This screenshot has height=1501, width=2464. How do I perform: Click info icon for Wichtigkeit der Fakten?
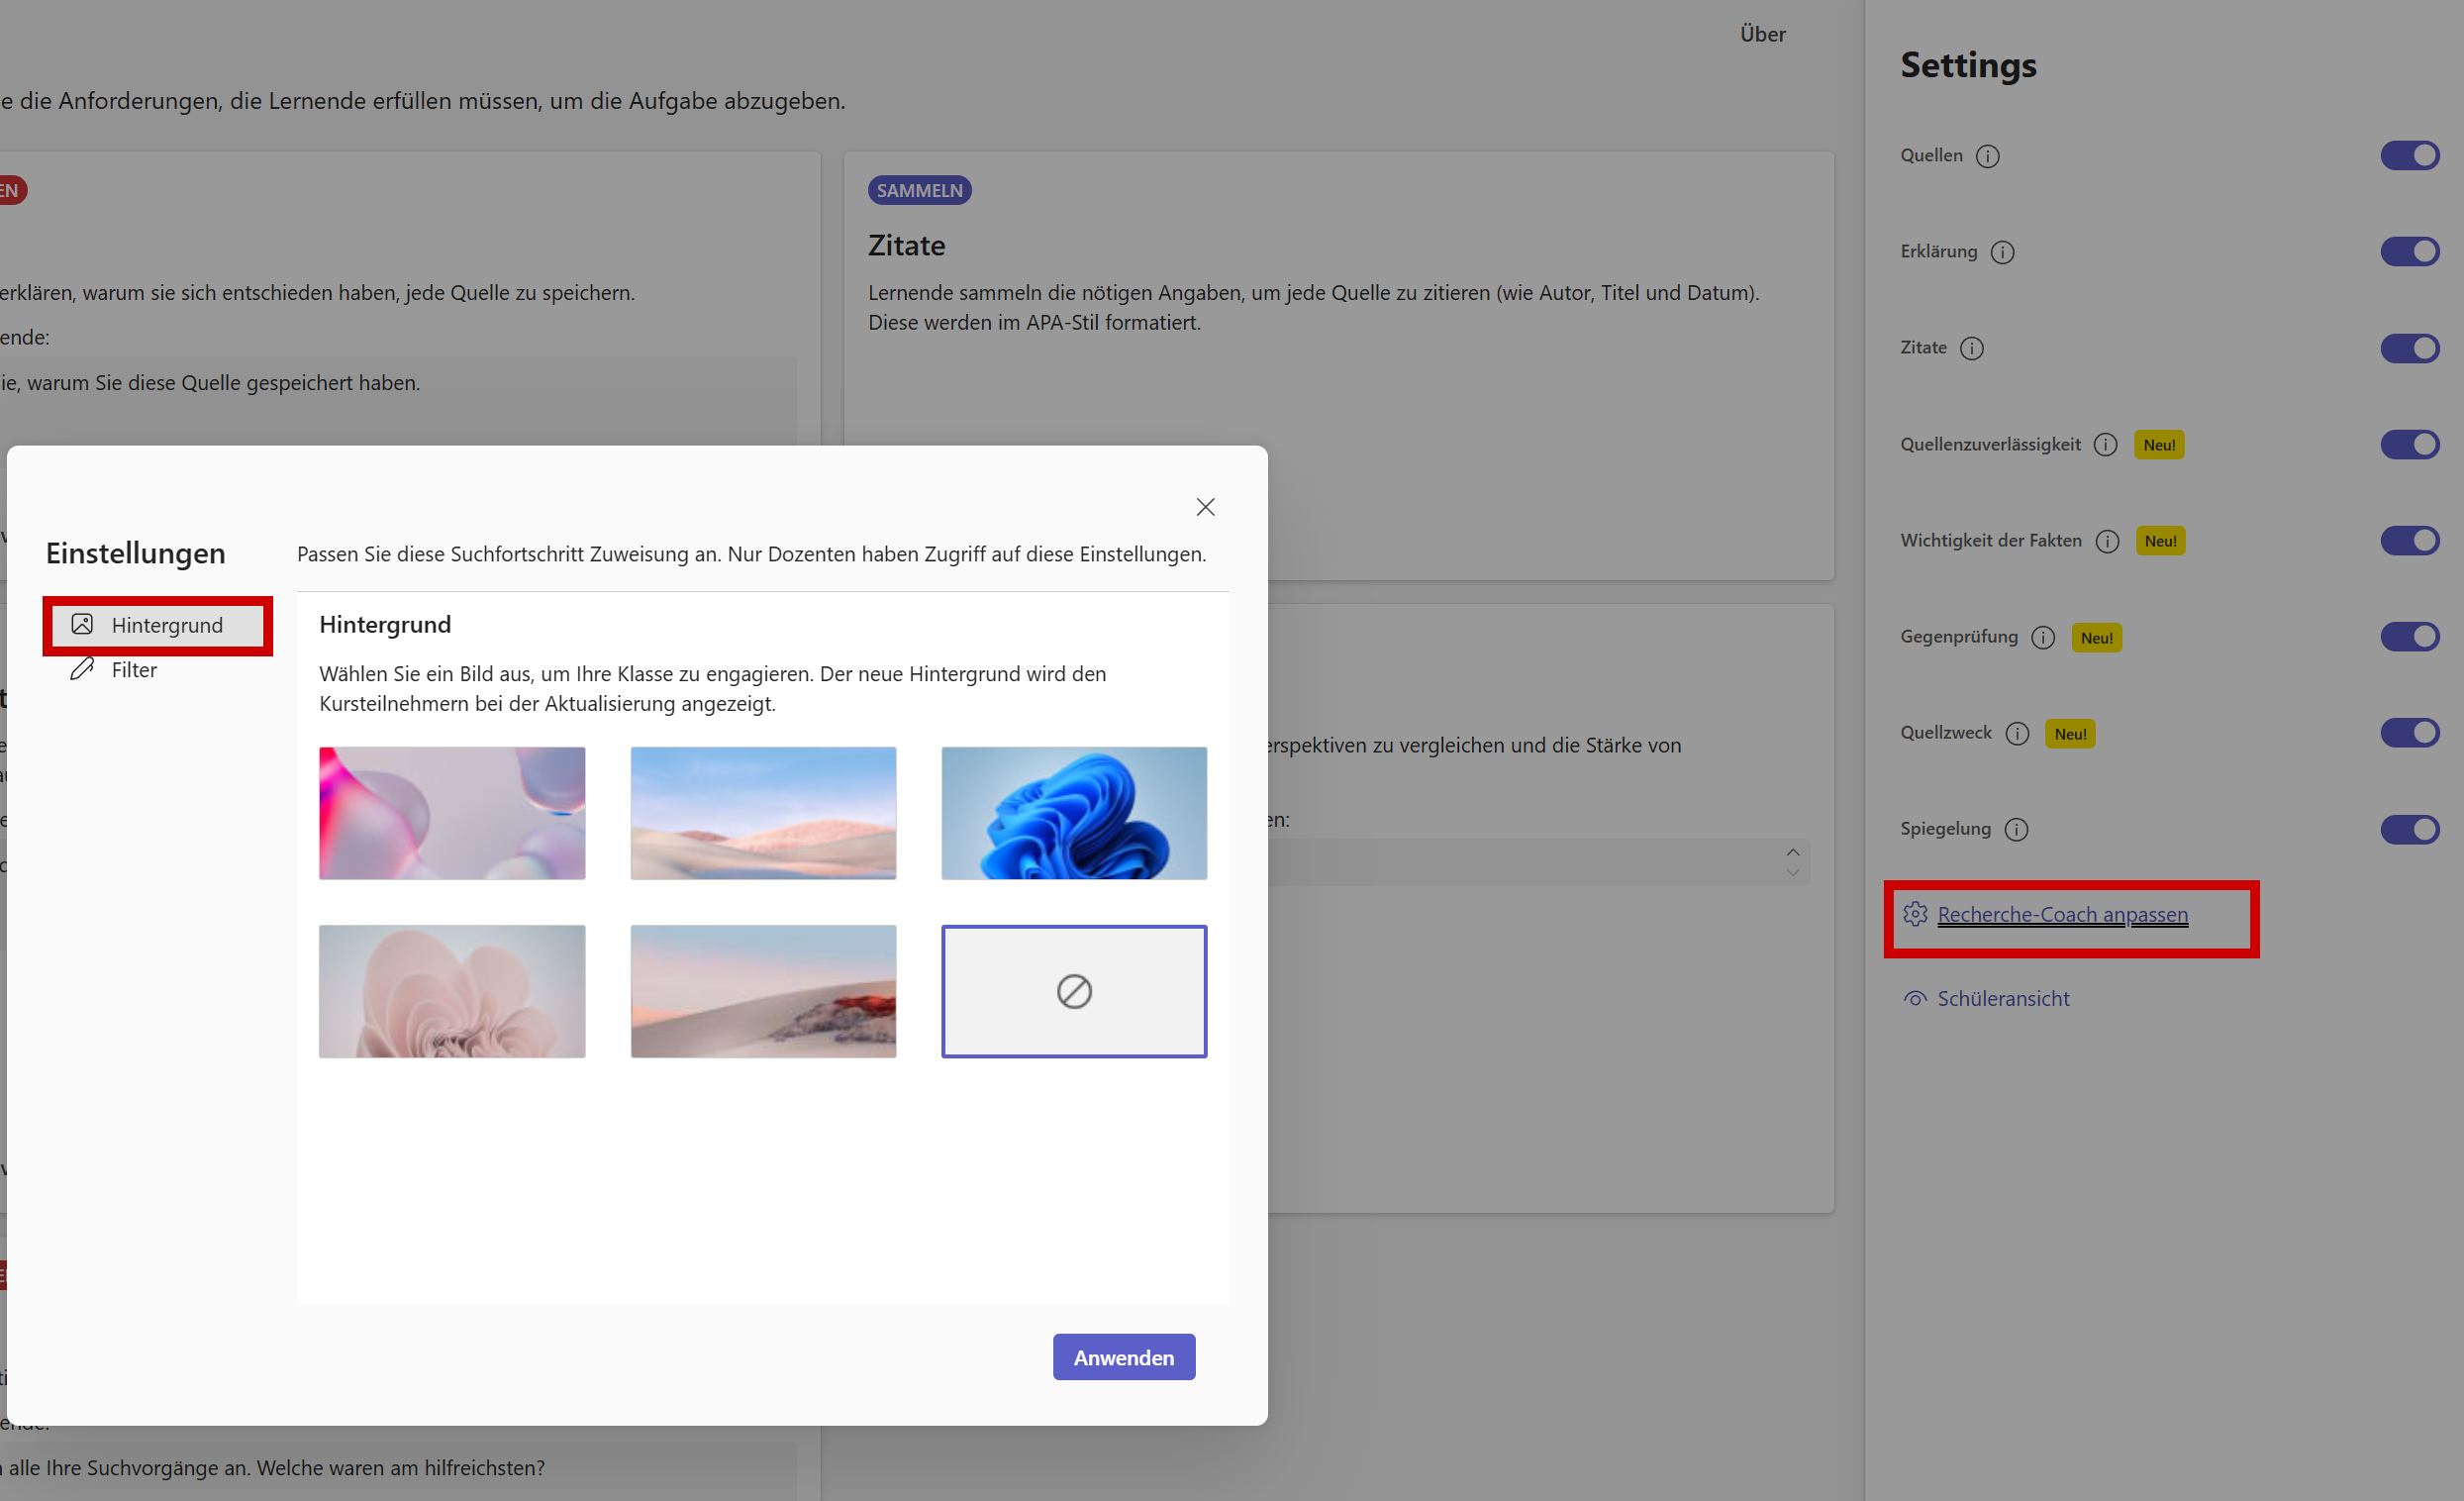(x=2107, y=541)
